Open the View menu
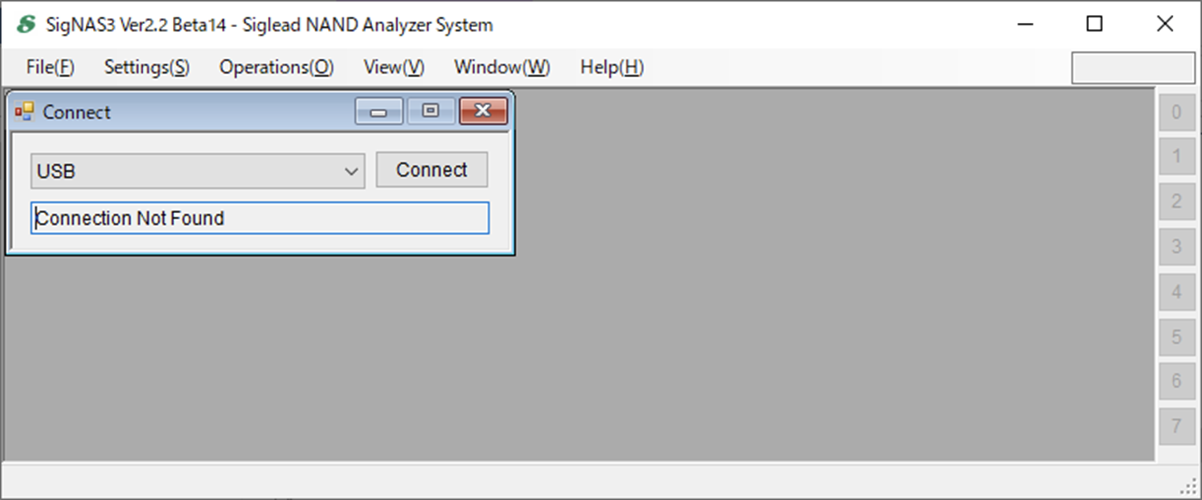The image size is (1202, 500). [394, 67]
